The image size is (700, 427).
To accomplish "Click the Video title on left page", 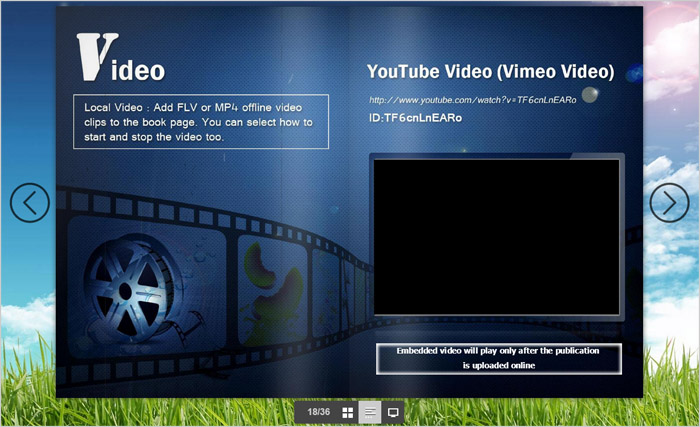I will tap(121, 58).
